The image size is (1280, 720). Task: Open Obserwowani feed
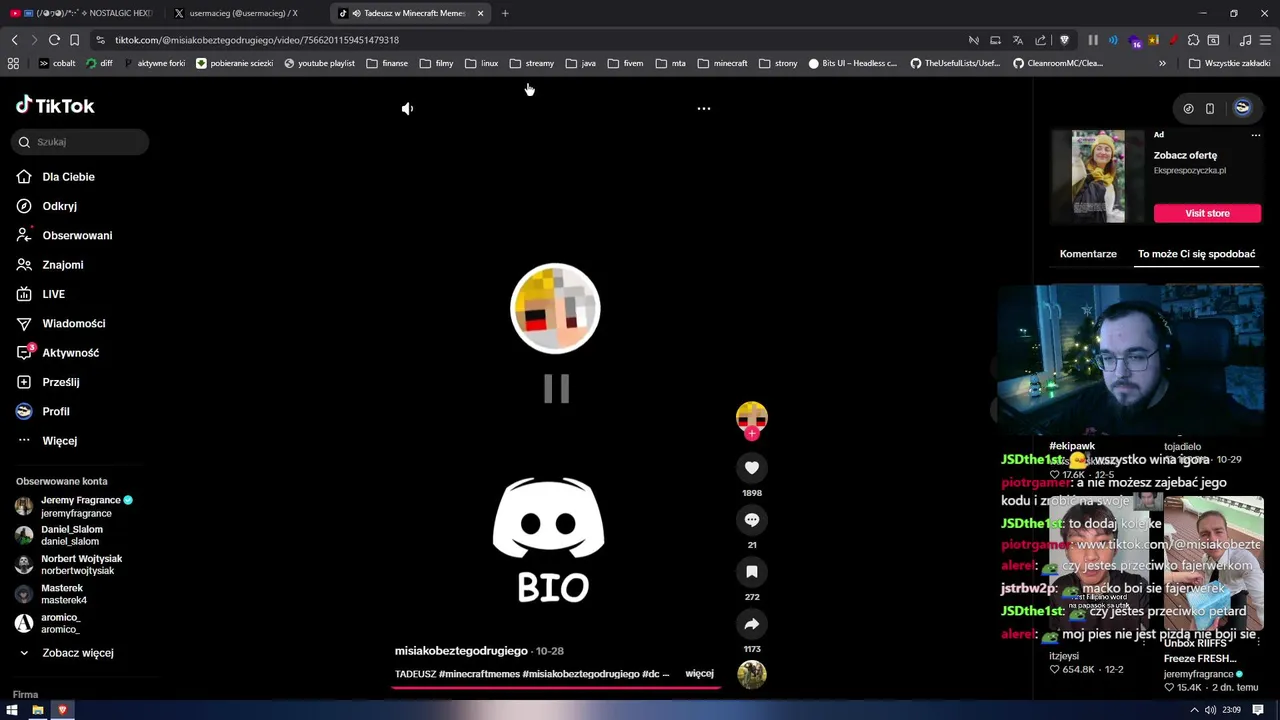[x=77, y=235]
